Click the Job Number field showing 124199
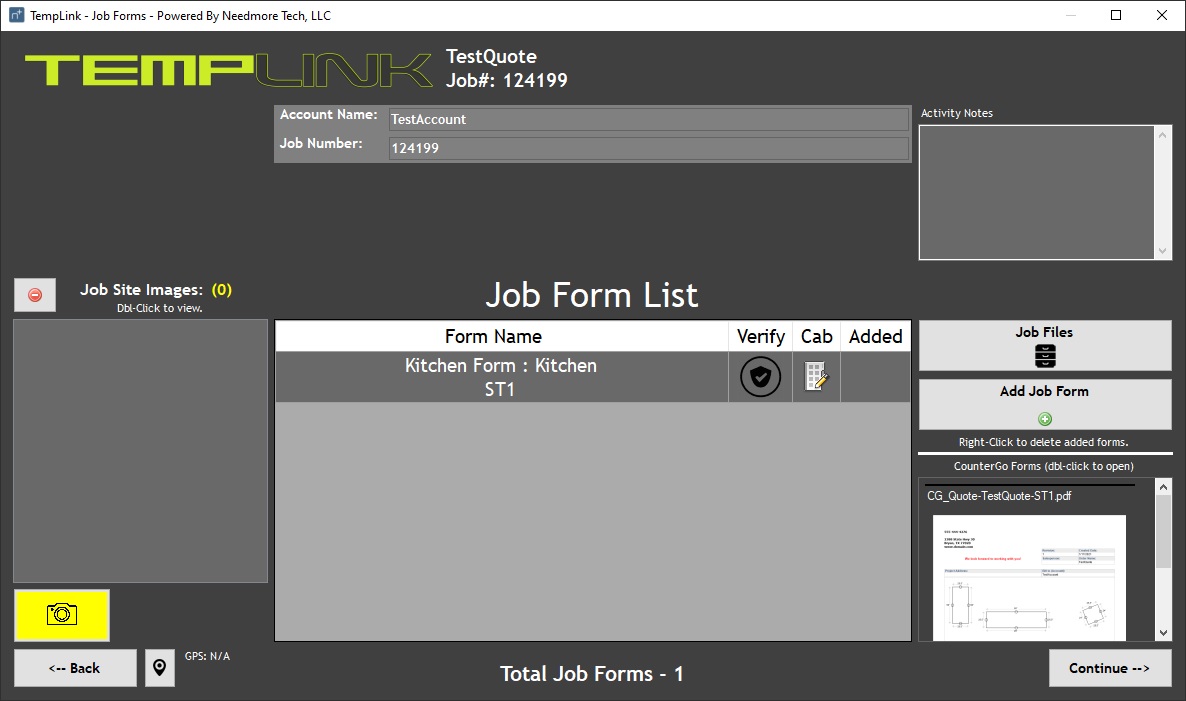This screenshot has height=701, width=1186. [x=648, y=147]
